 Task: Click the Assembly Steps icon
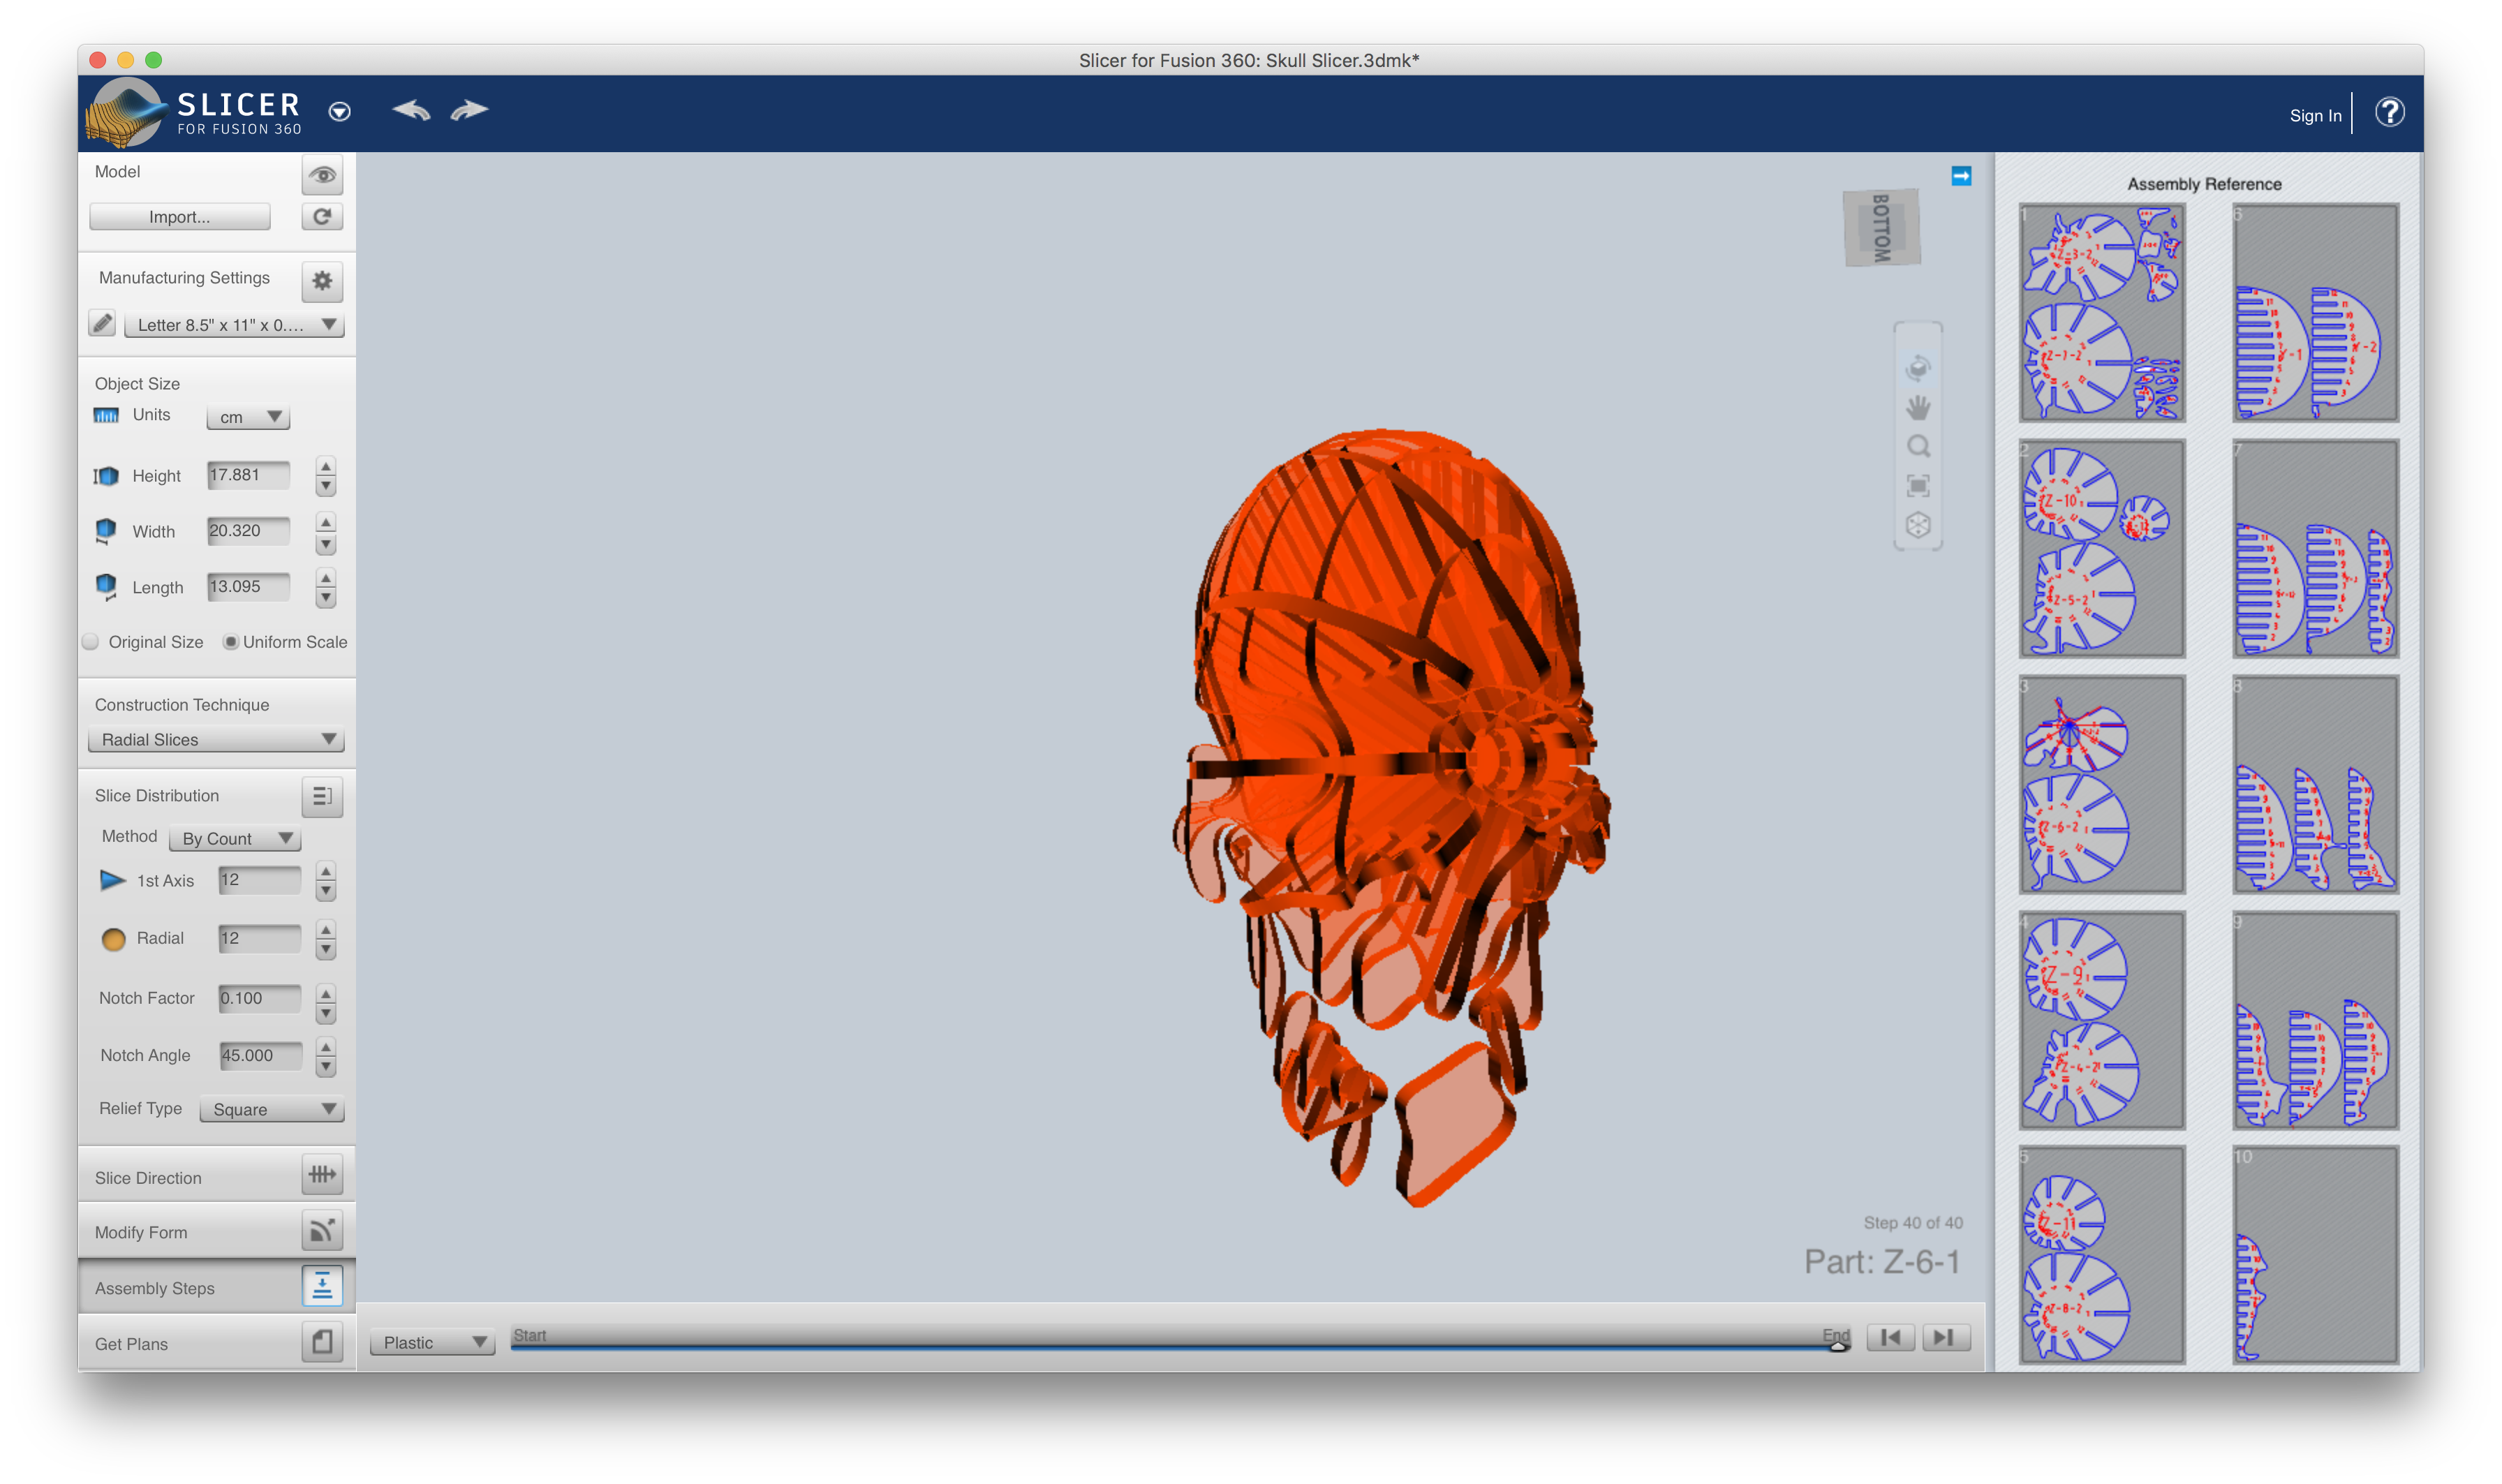322,1287
